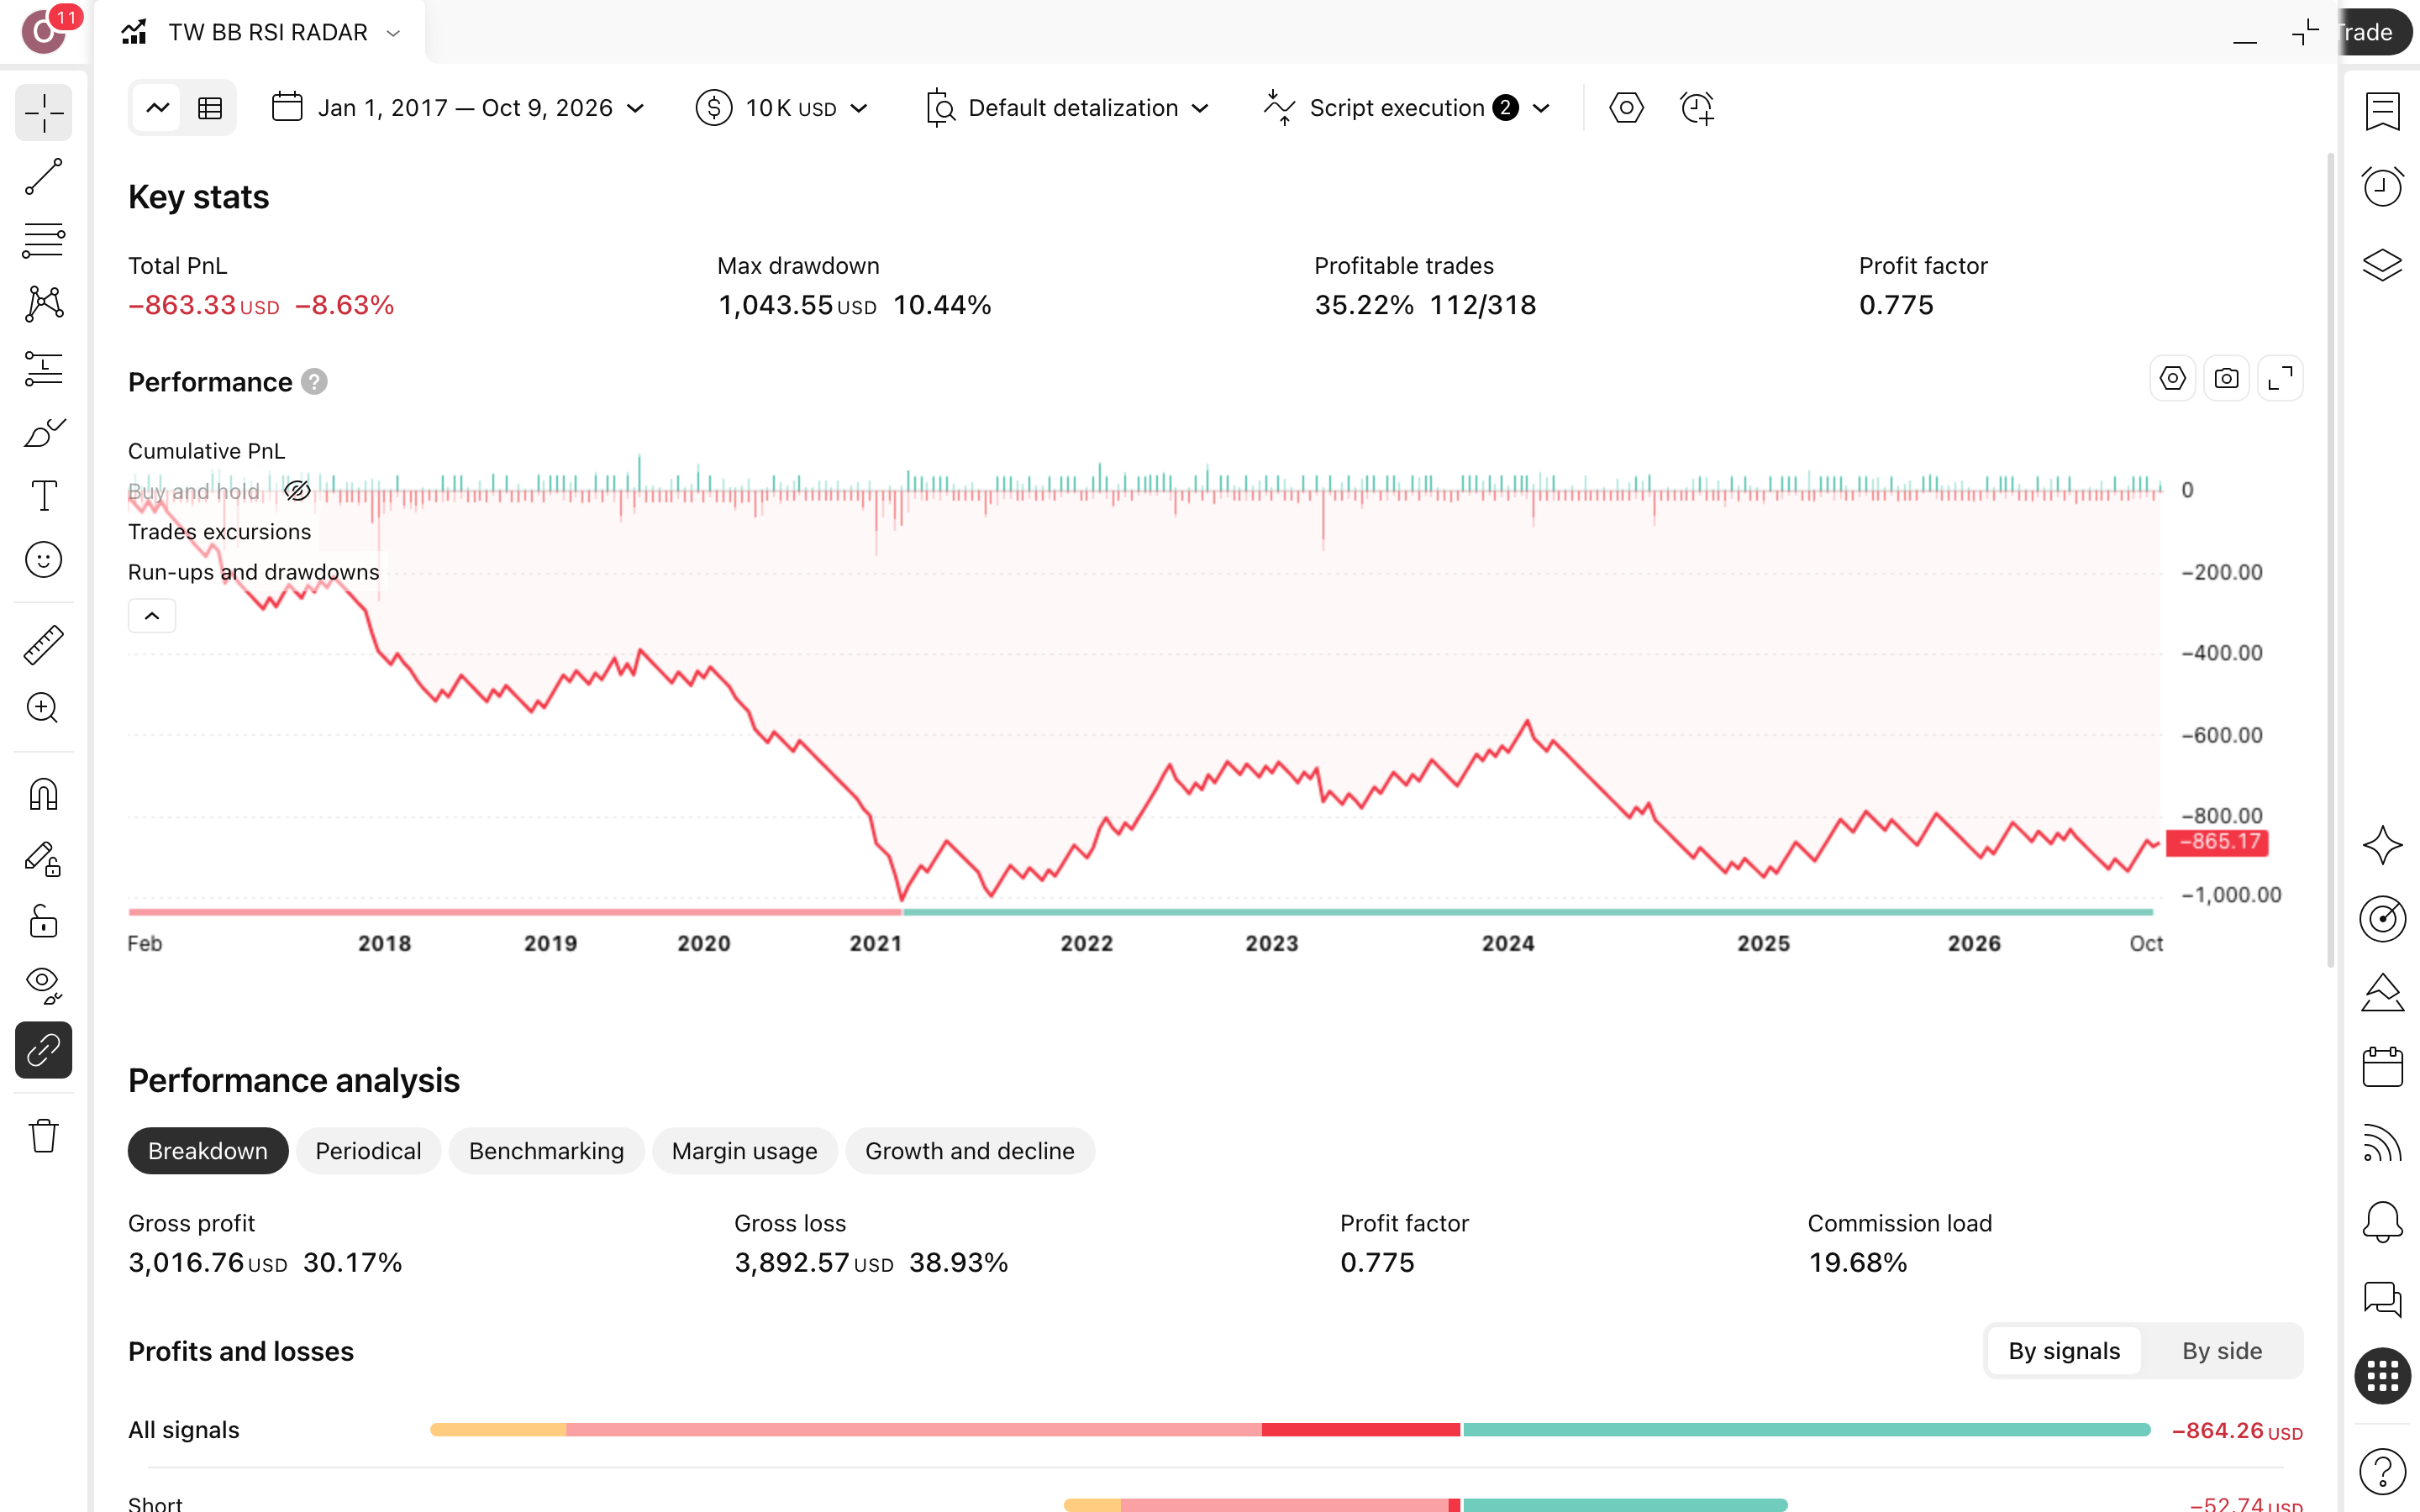Screen dimensions: 2420x1512
Task: Open the date range dropdown
Action: [x=459, y=108]
